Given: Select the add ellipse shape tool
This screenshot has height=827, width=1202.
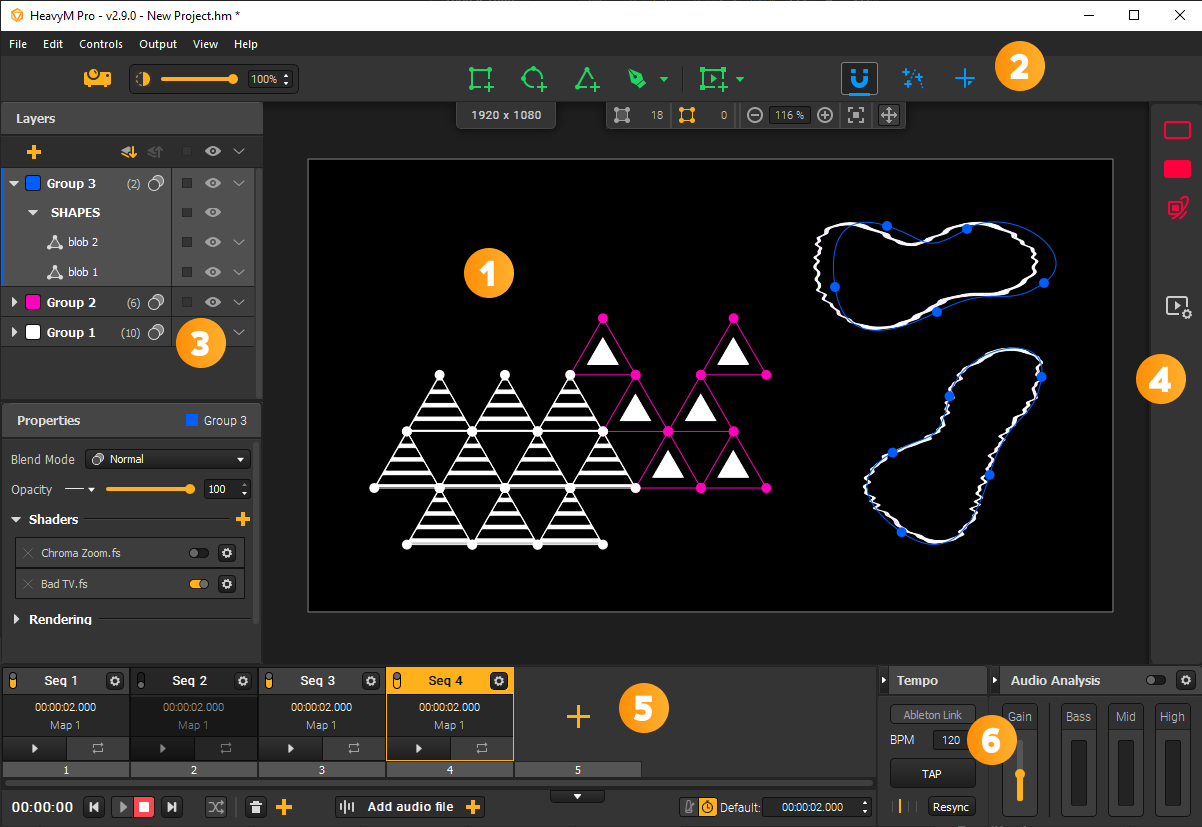Looking at the screenshot, I should (534, 79).
